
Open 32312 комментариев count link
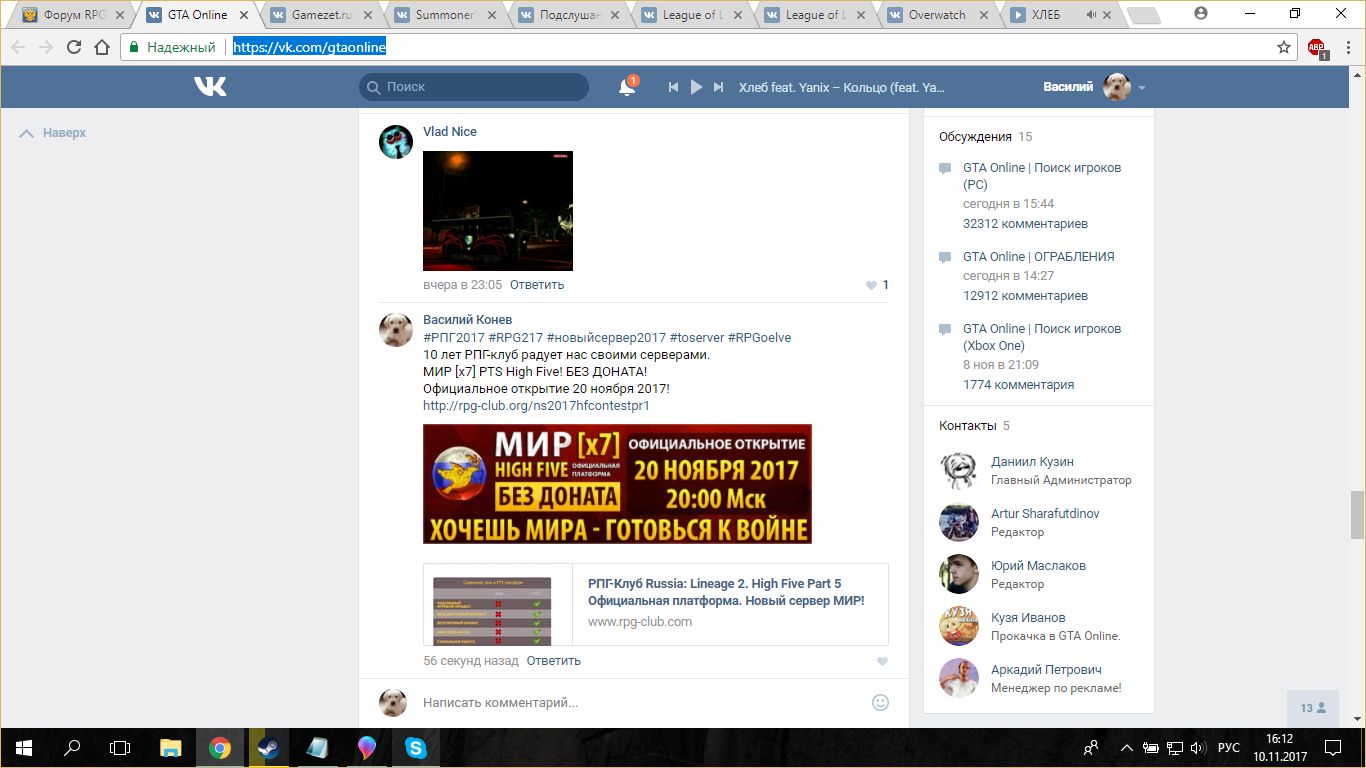point(1025,224)
